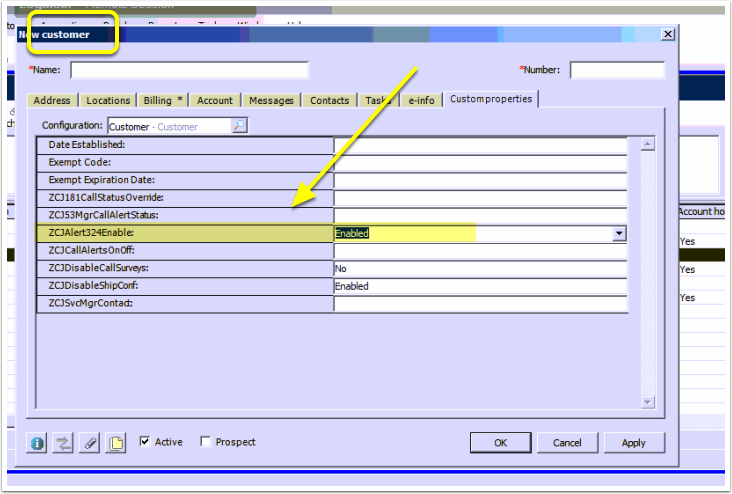Click into the Number input field
Screen dimensions: 732x494
(x=617, y=70)
